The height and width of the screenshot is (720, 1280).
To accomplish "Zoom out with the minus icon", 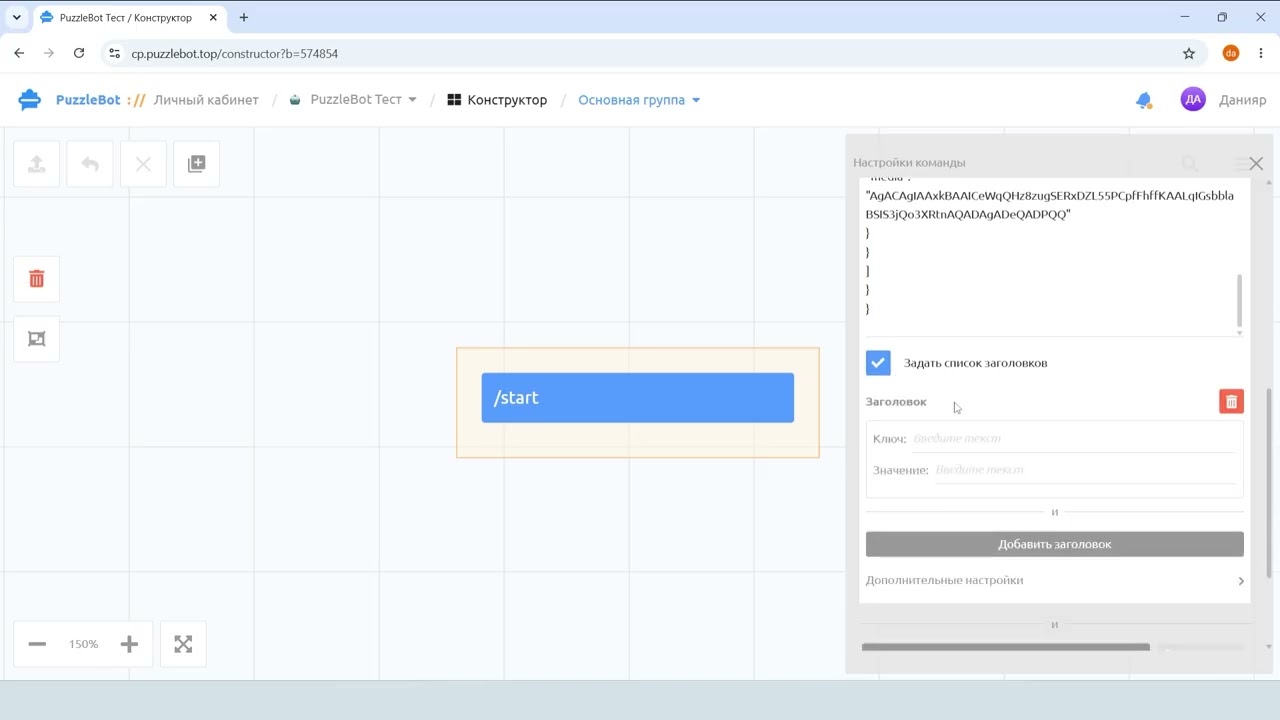I will click(37, 644).
